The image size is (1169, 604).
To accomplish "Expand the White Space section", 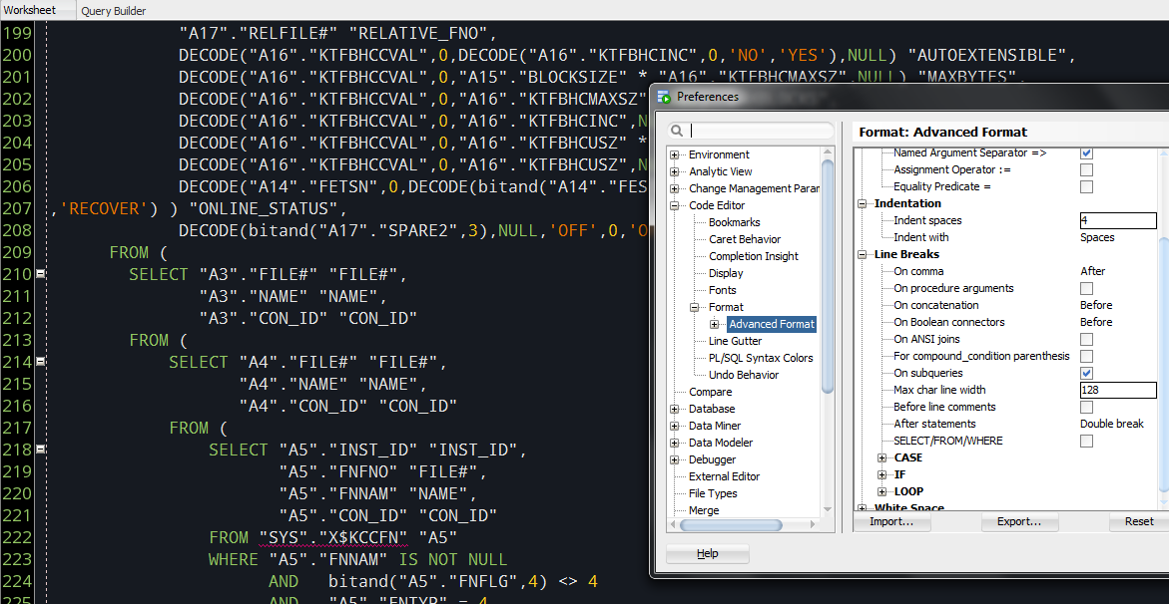I will click(863, 509).
